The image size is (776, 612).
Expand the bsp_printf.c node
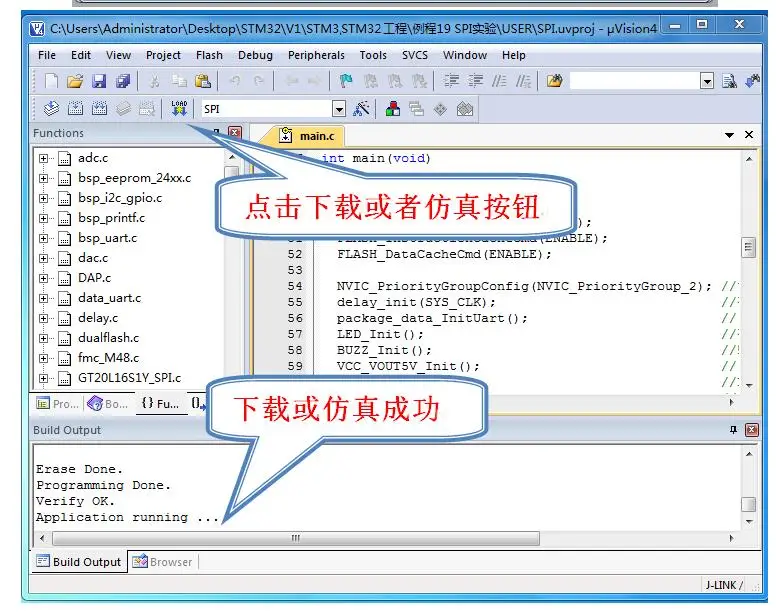[44, 218]
